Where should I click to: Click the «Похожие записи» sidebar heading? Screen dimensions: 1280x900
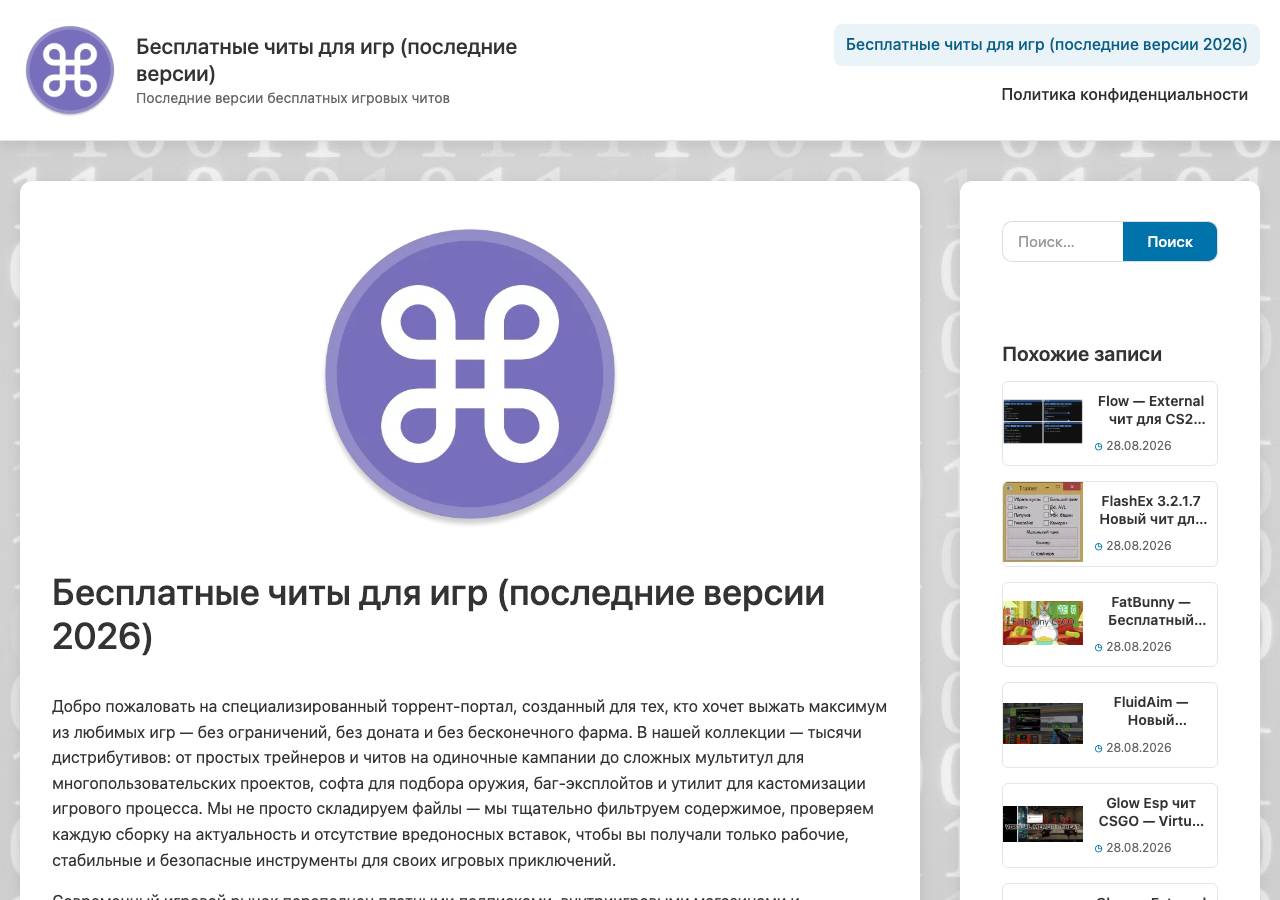pyautogui.click(x=1082, y=354)
